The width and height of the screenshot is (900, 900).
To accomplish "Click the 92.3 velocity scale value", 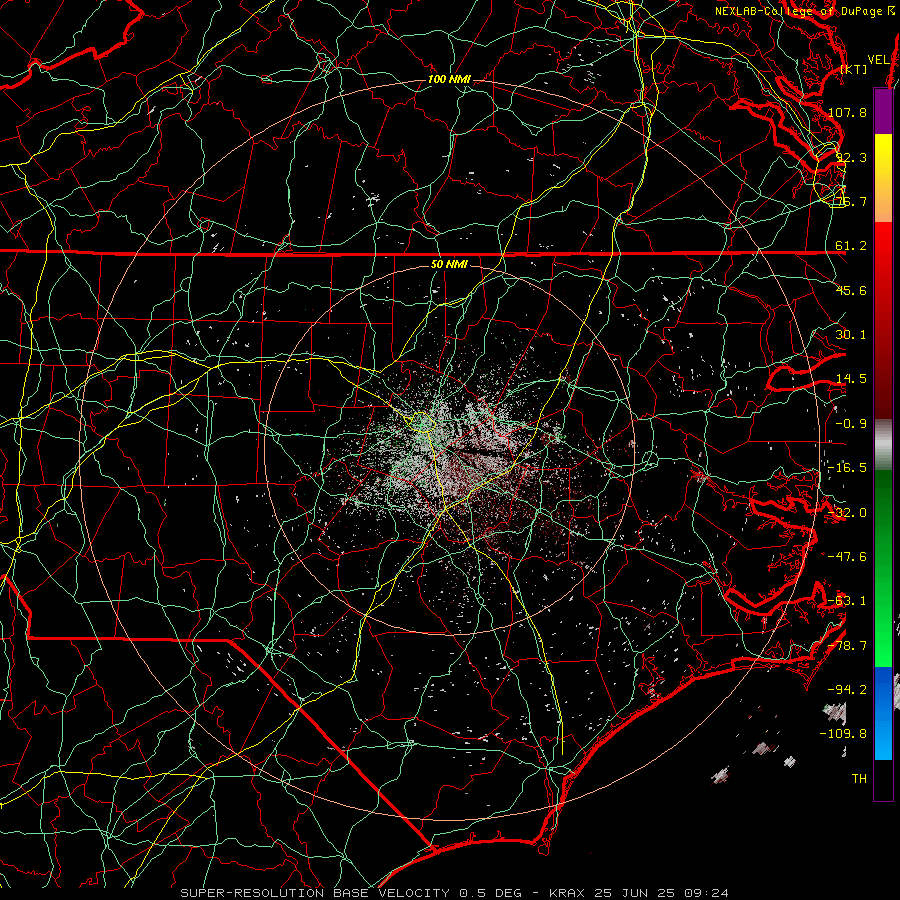I will (x=851, y=157).
